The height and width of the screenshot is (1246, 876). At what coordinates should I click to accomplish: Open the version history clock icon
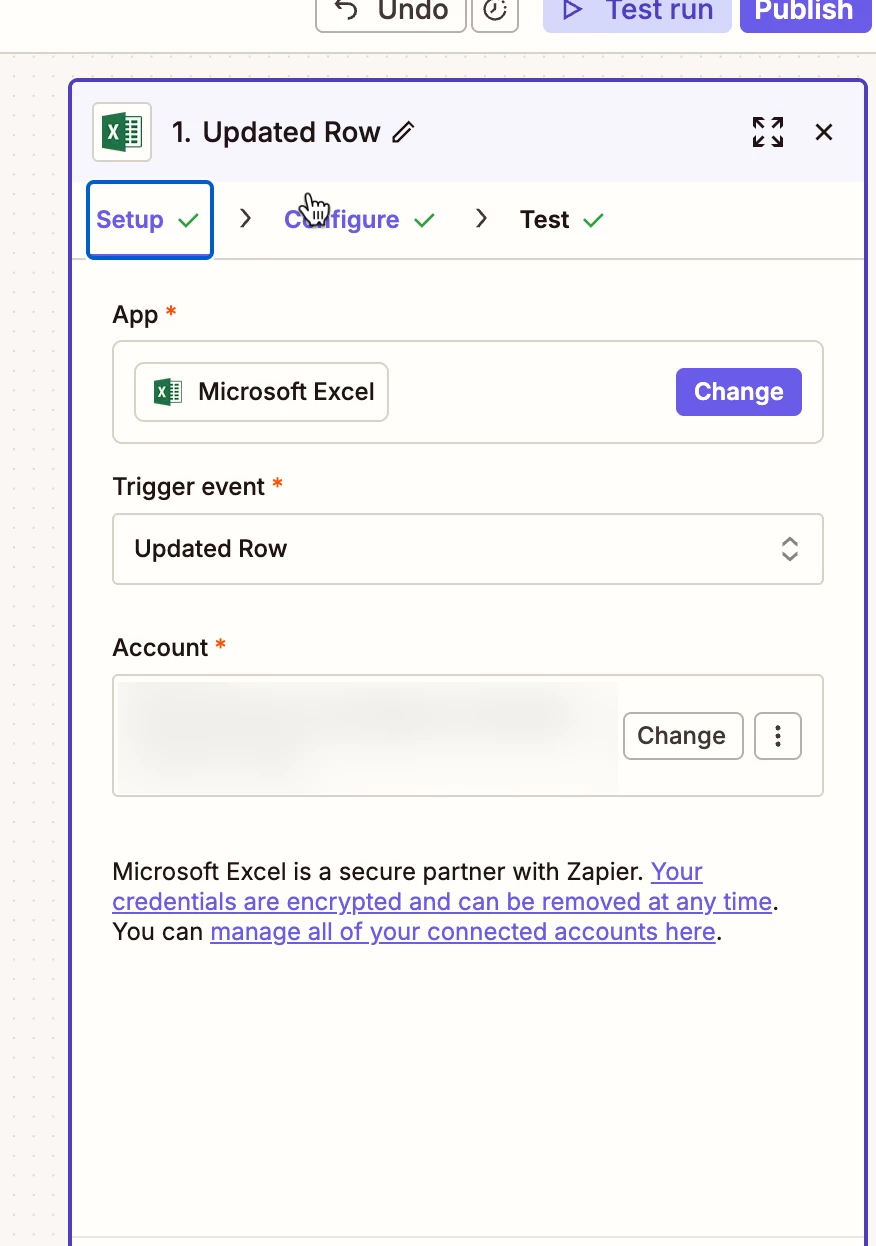pos(495,12)
